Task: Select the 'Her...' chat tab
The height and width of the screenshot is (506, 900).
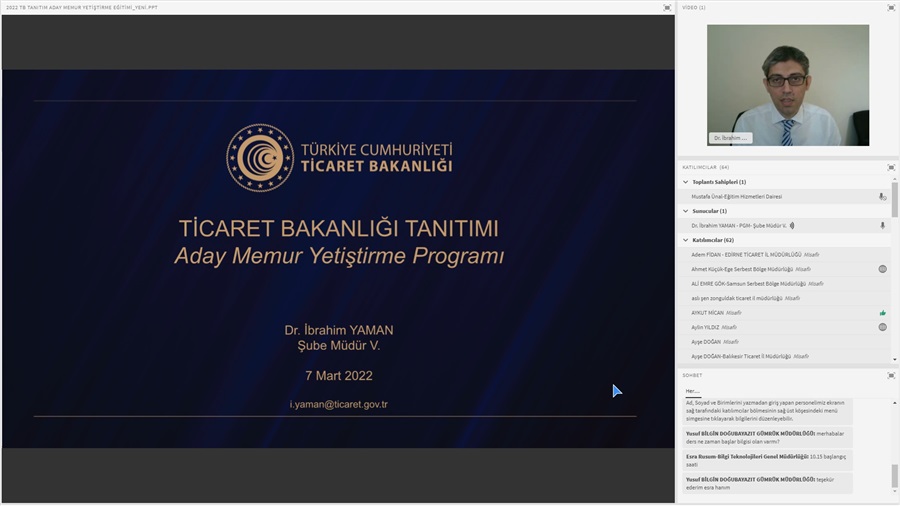Action: pyautogui.click(x=692, y=391)
